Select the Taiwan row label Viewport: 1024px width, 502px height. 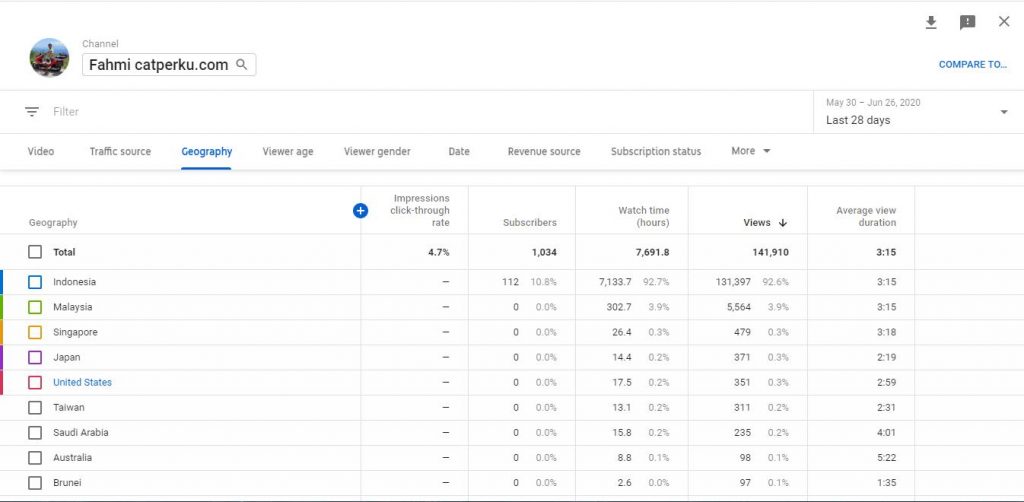pos(69,407)
